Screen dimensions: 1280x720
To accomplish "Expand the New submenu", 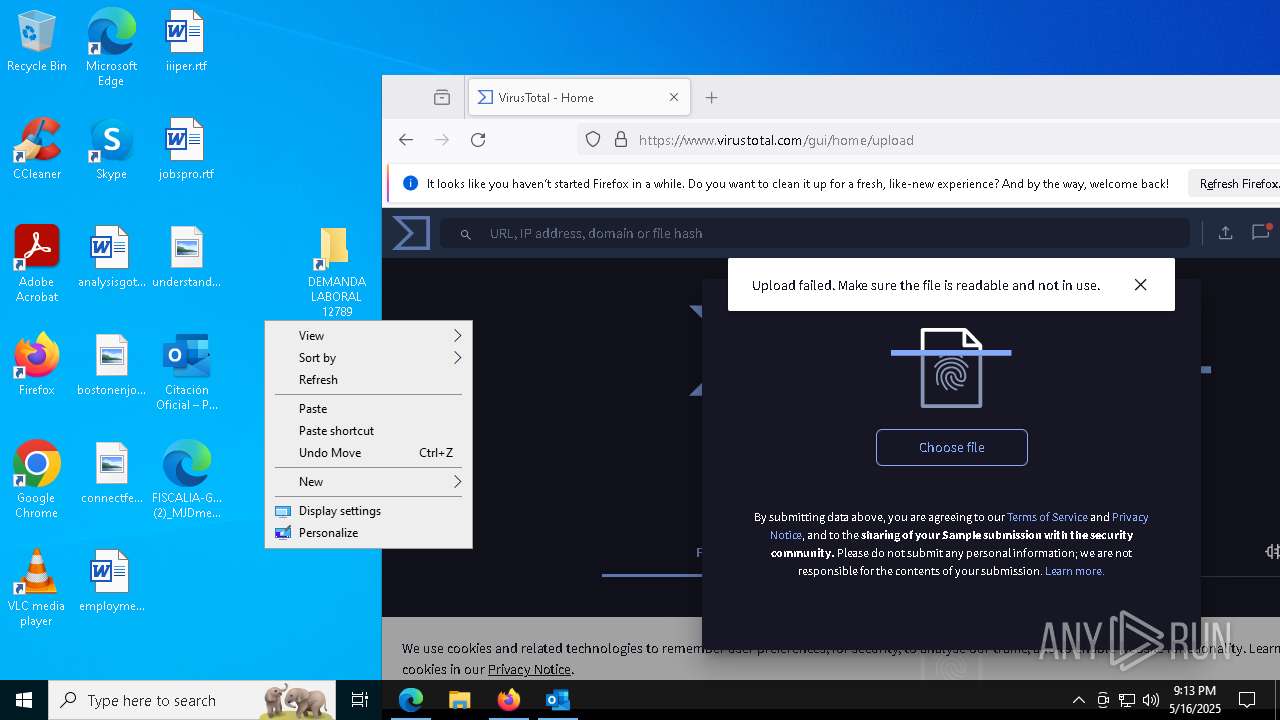I will click(368, 482).
